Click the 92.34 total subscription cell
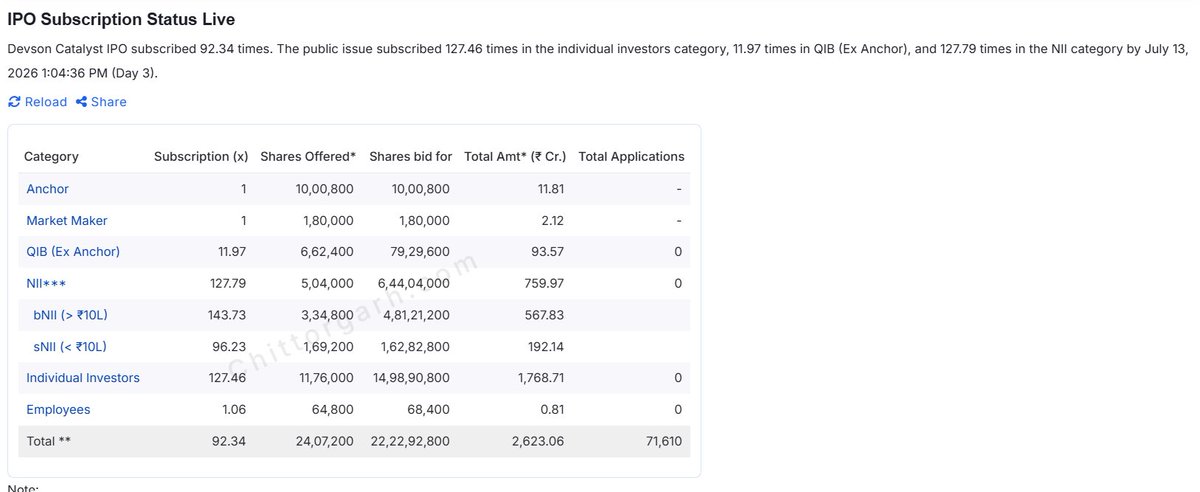 pyautogui.click(x=230, y=441)
